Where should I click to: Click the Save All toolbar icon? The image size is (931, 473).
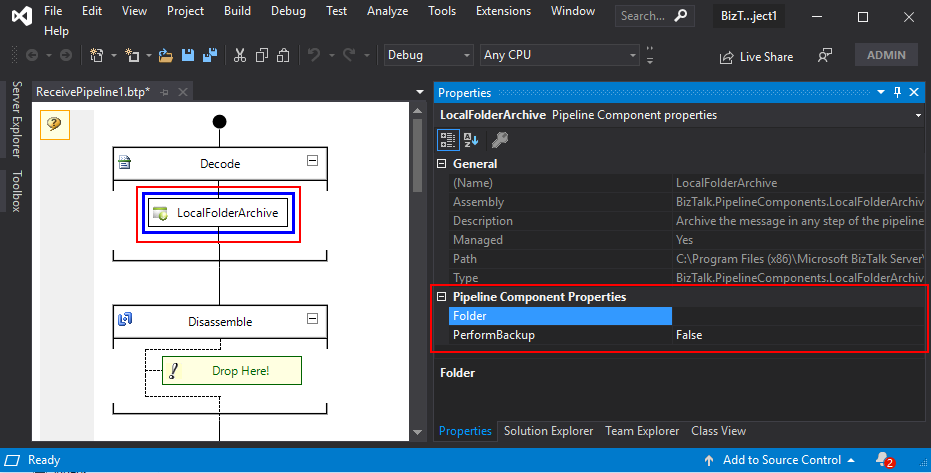(x=213, y=56)
